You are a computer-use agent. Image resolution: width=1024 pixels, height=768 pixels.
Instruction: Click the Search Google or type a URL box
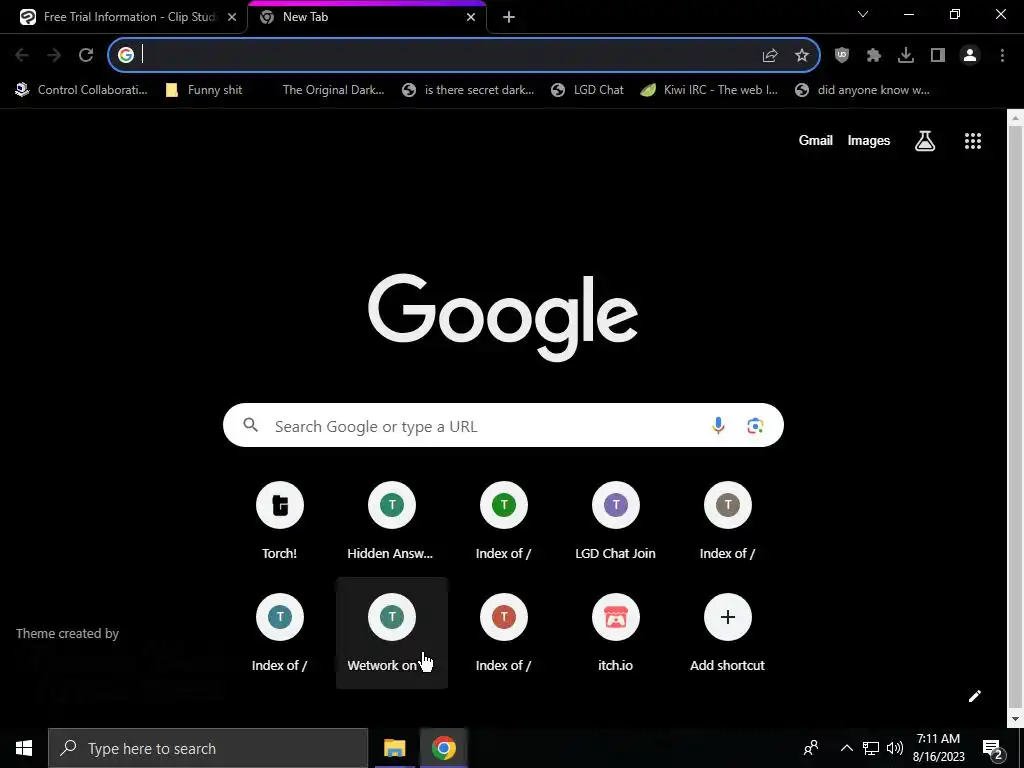(503, 425)
